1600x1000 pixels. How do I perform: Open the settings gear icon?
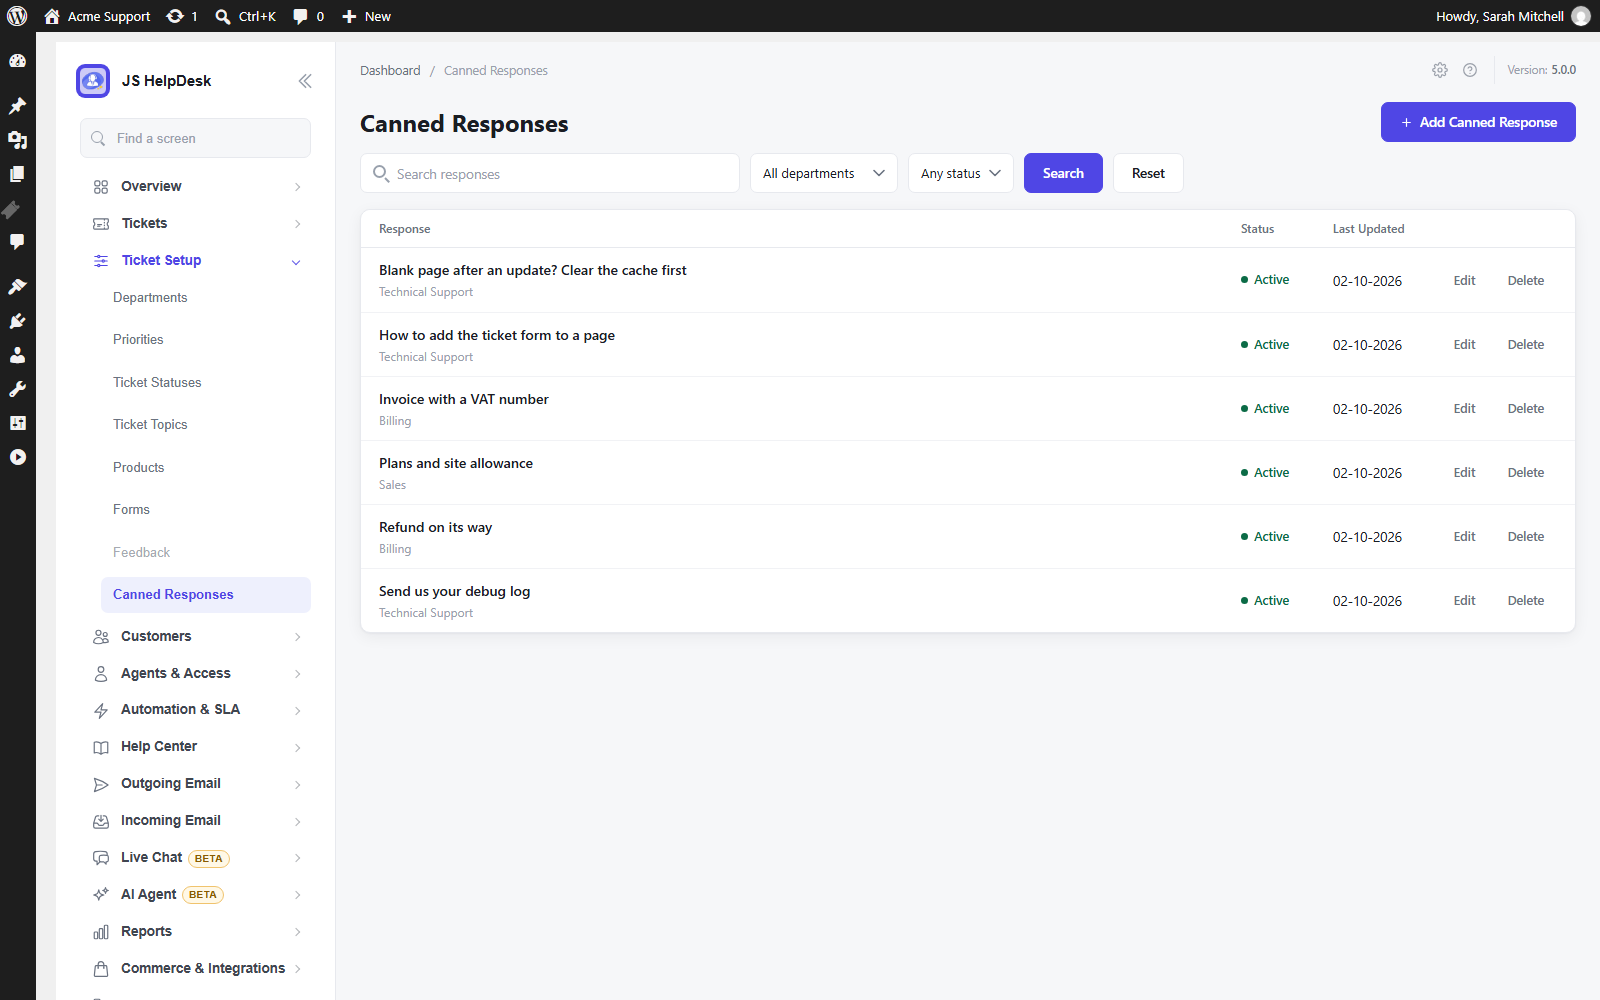pyautogui.click(x=1440, y=70)
